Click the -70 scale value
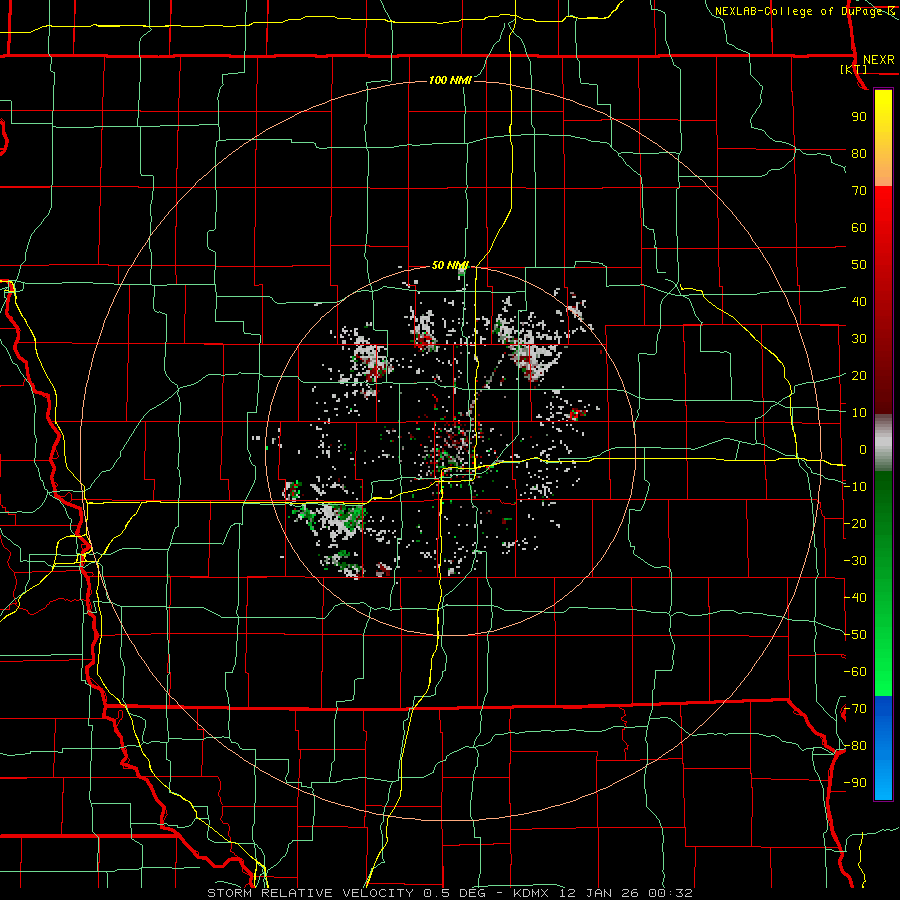Screen dimensions: 900x900 click(x=855, y=709)
